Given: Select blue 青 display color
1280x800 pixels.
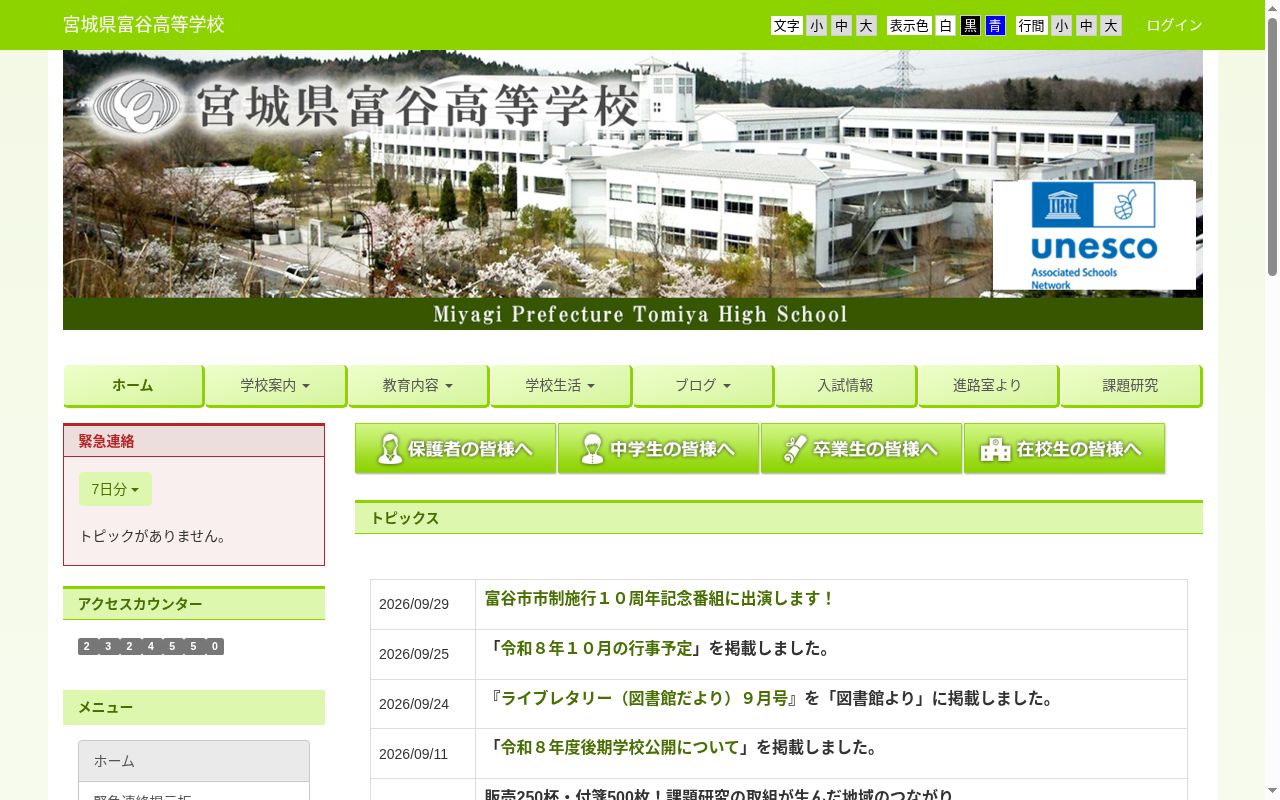Looking at the screenshot, I should click(995, 26).
